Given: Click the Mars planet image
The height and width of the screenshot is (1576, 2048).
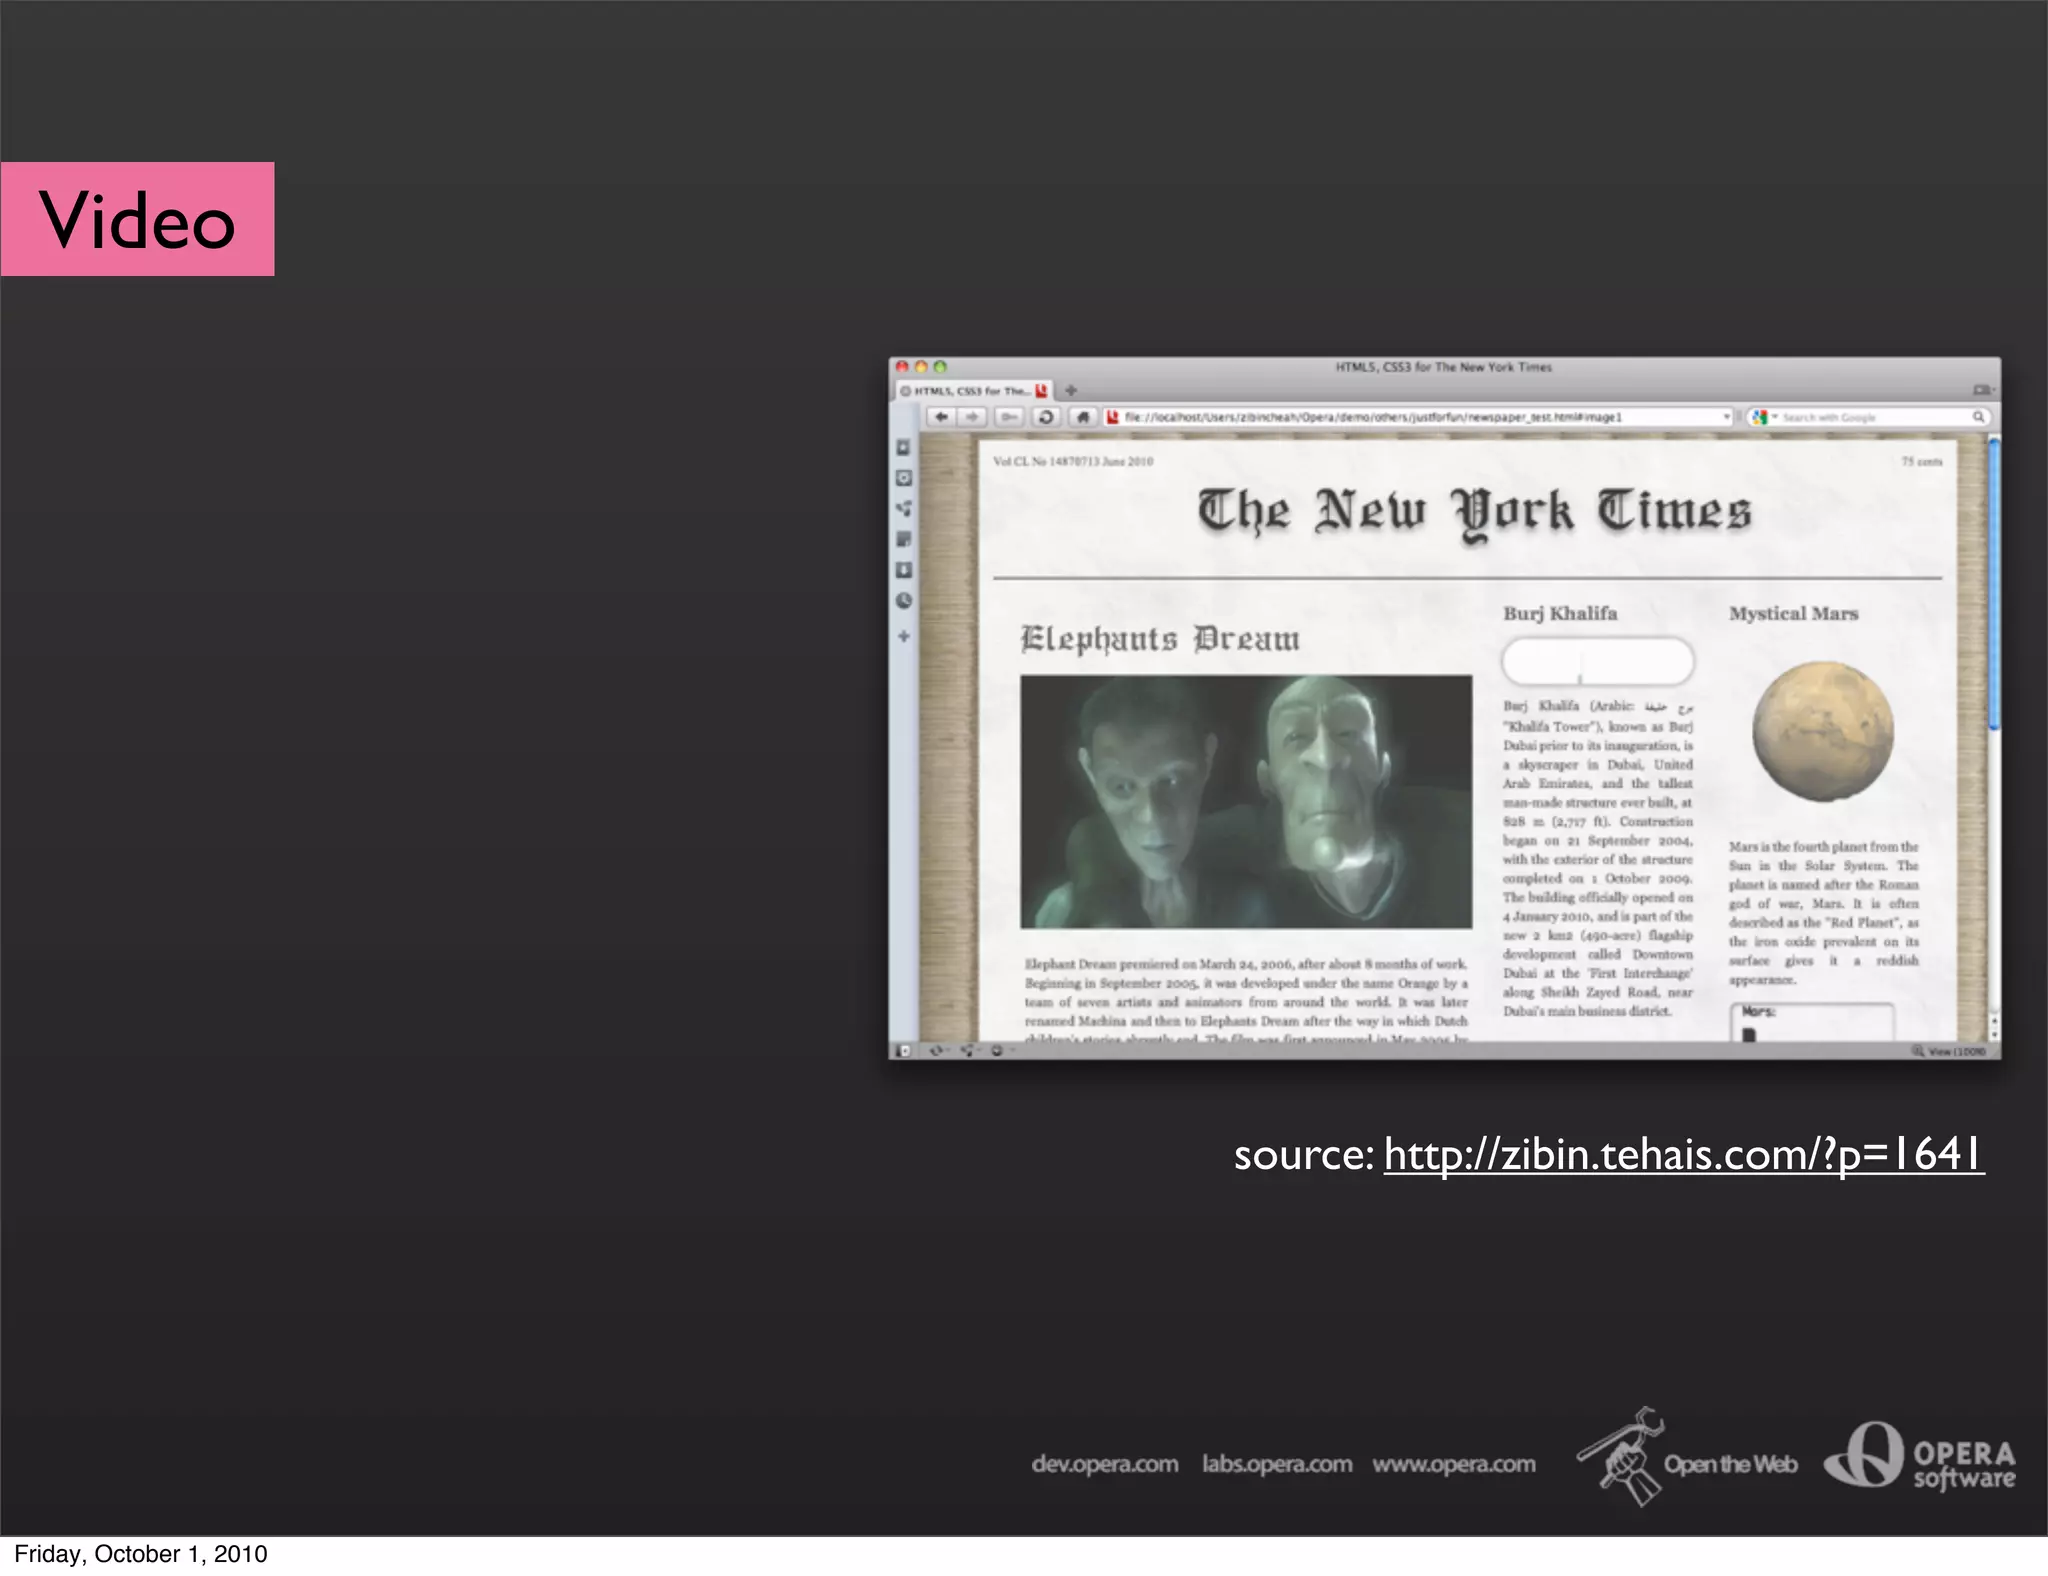Looking at the screenshot, I should 1823,731.
